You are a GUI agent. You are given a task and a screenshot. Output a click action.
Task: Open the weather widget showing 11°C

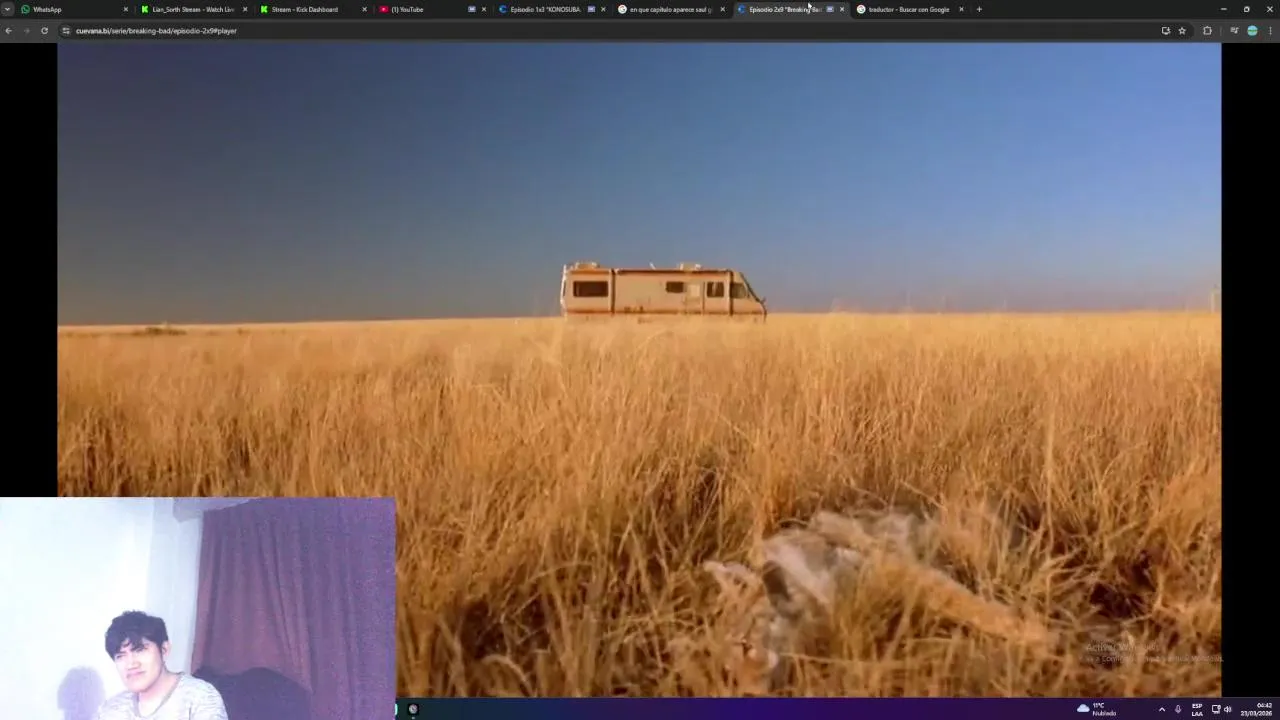pos(1097,709)
